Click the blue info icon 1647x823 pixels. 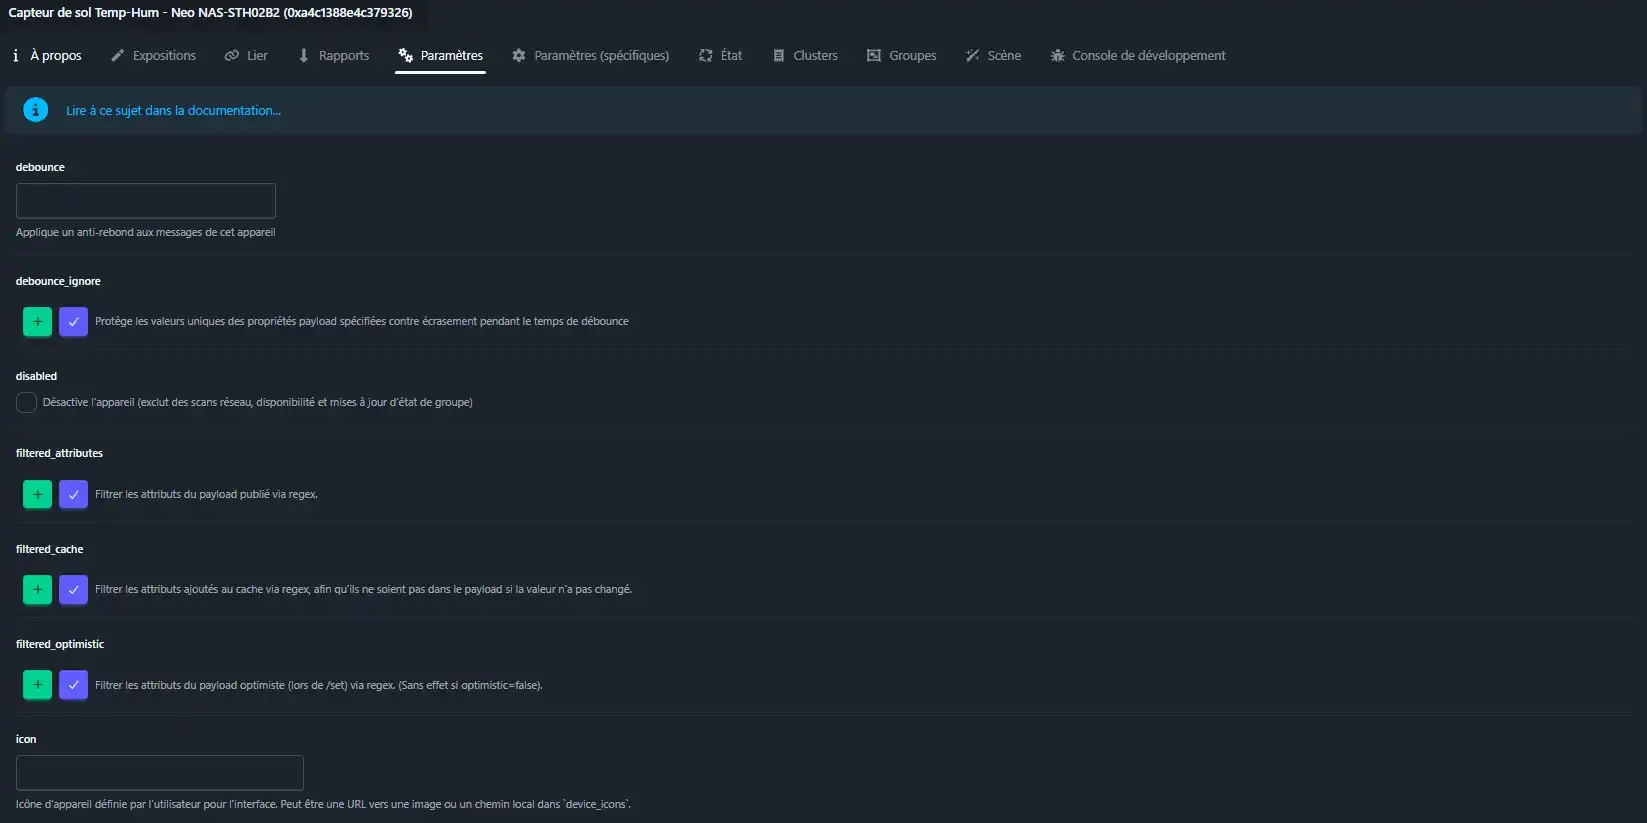(35, 110)
